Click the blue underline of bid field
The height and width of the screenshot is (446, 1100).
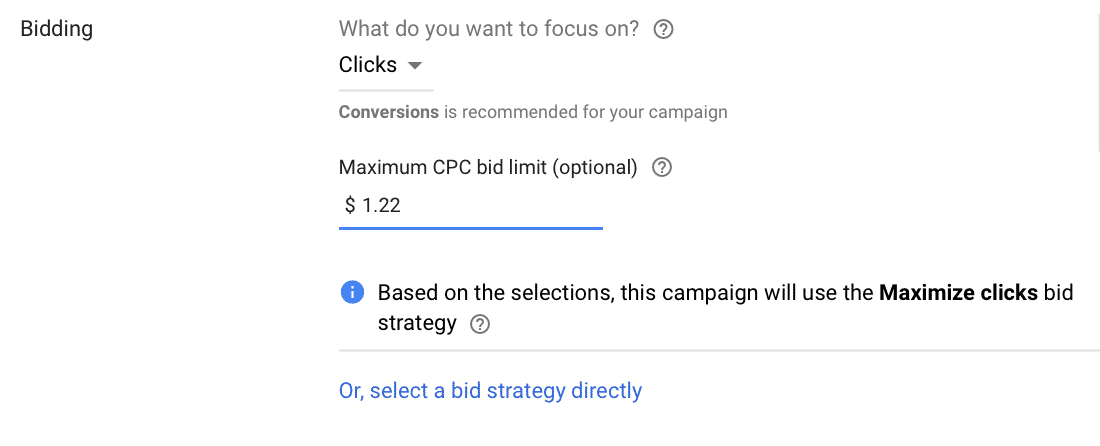coord(471,228)
